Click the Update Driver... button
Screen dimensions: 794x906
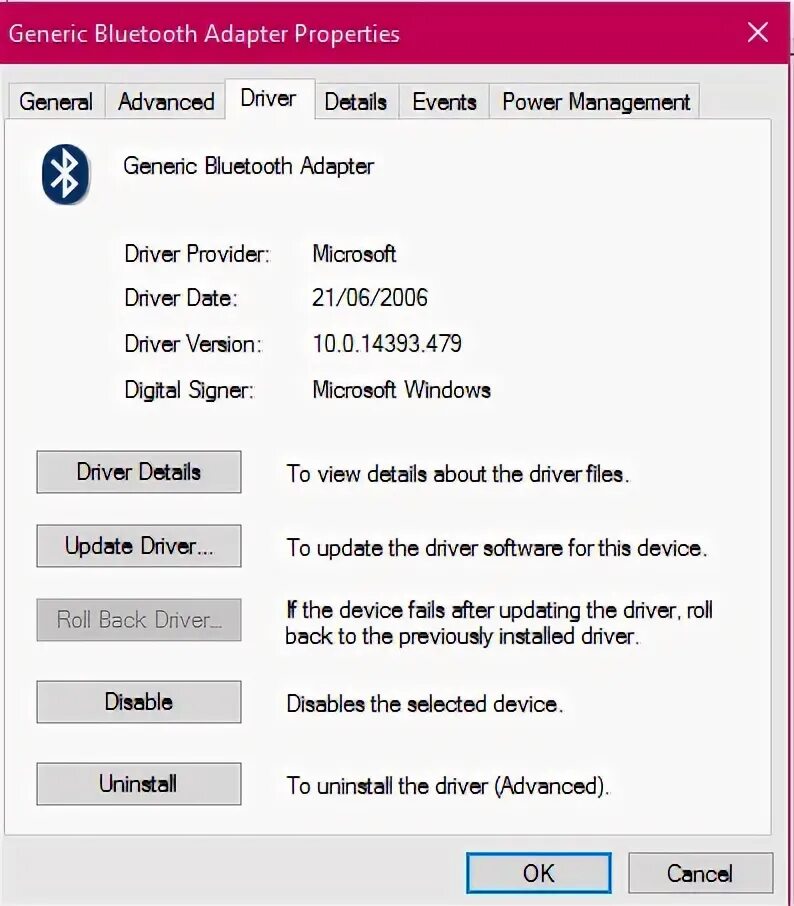pos(139,546)
